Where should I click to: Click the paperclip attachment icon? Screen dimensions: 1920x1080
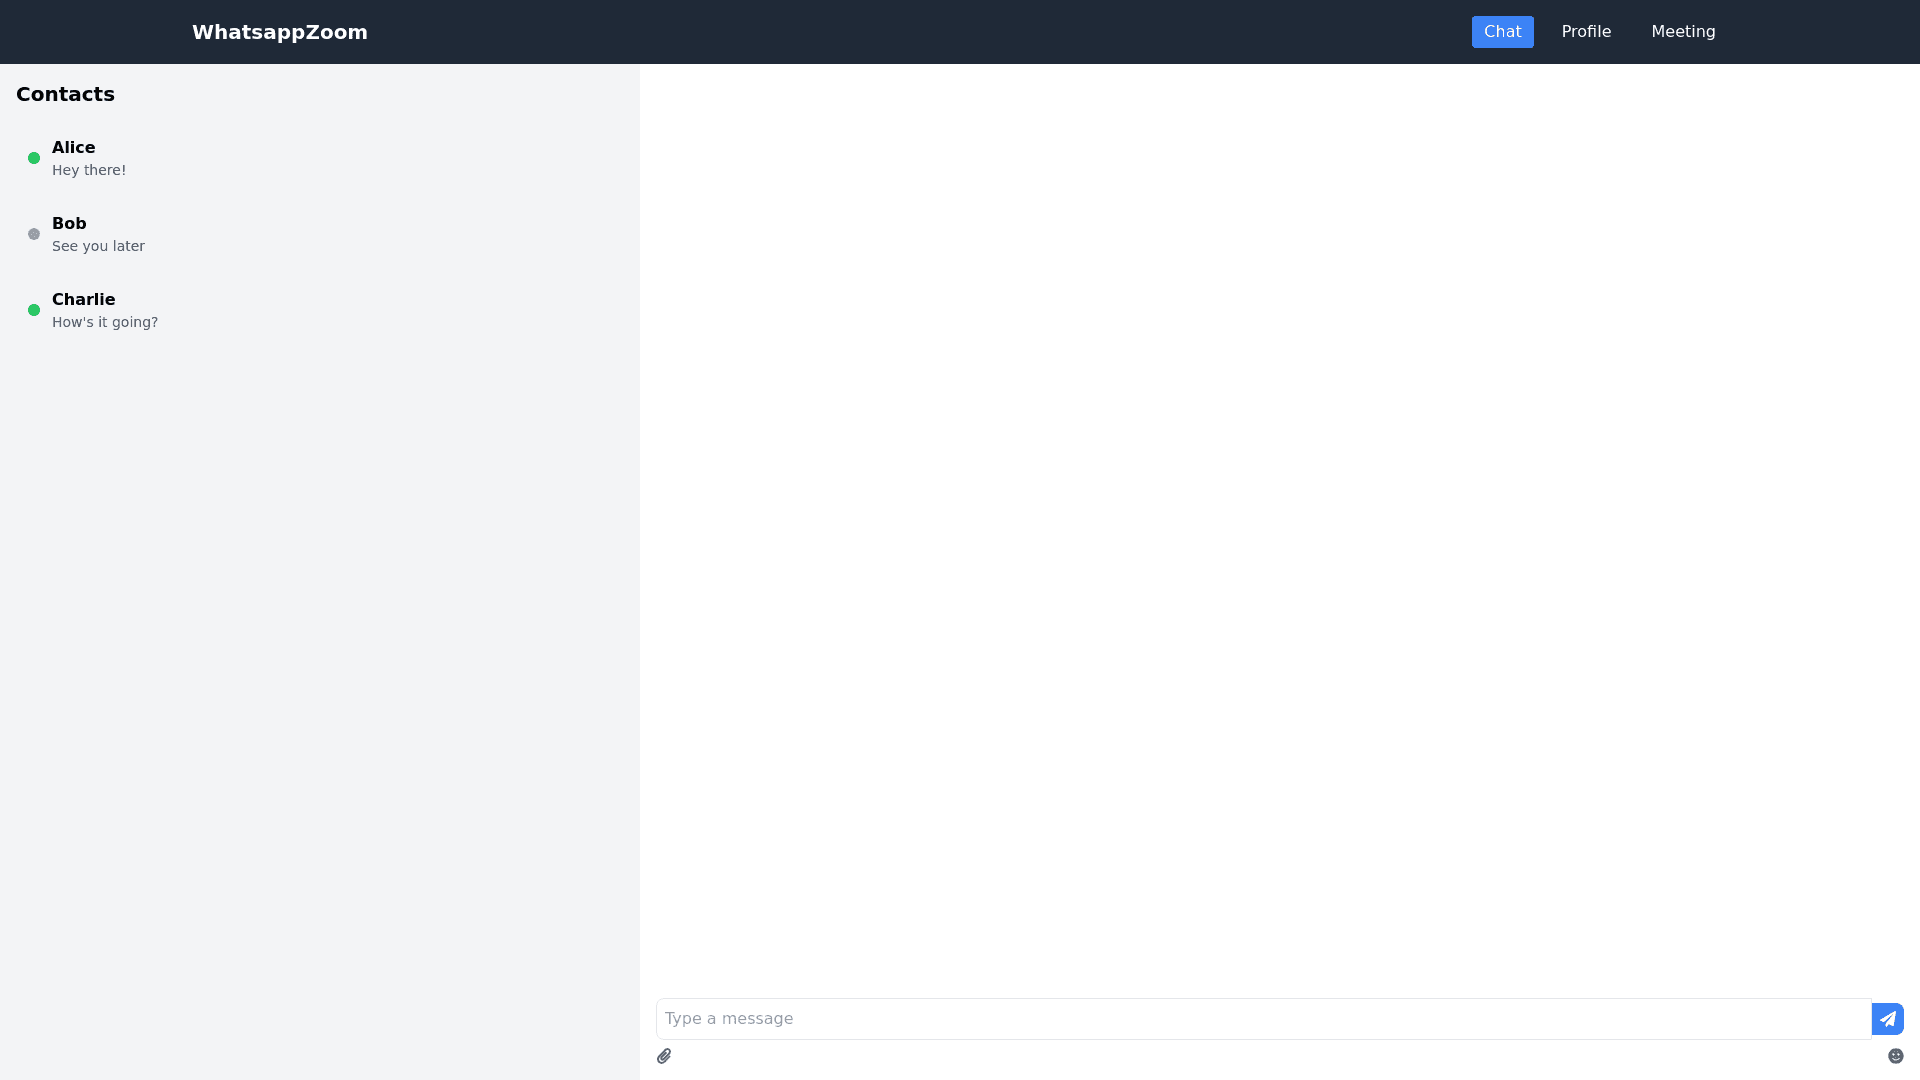(x=664, y=1056)
